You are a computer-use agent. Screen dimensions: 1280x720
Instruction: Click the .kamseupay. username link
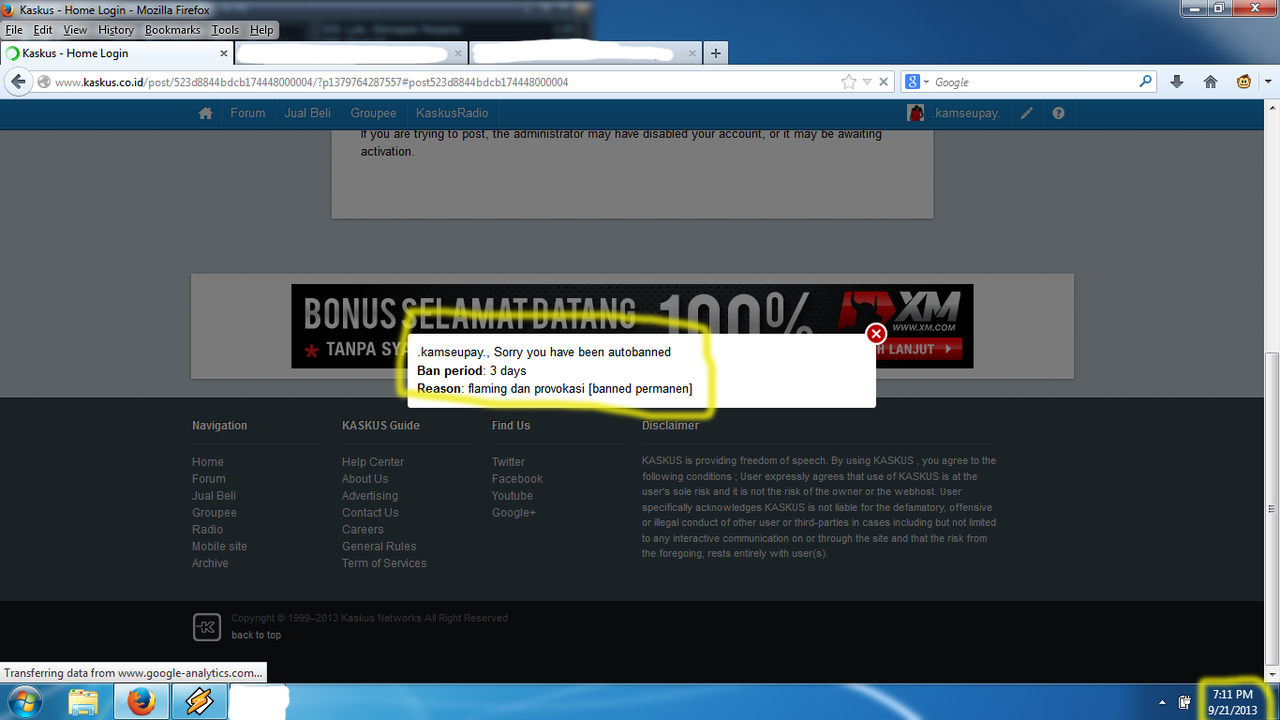[966, 113]
